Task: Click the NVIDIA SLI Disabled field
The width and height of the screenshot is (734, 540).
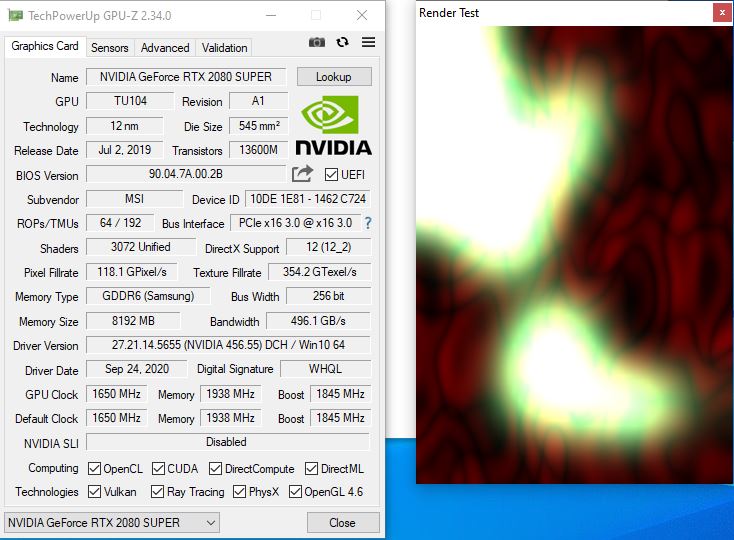Action: (x=228, y=442)
